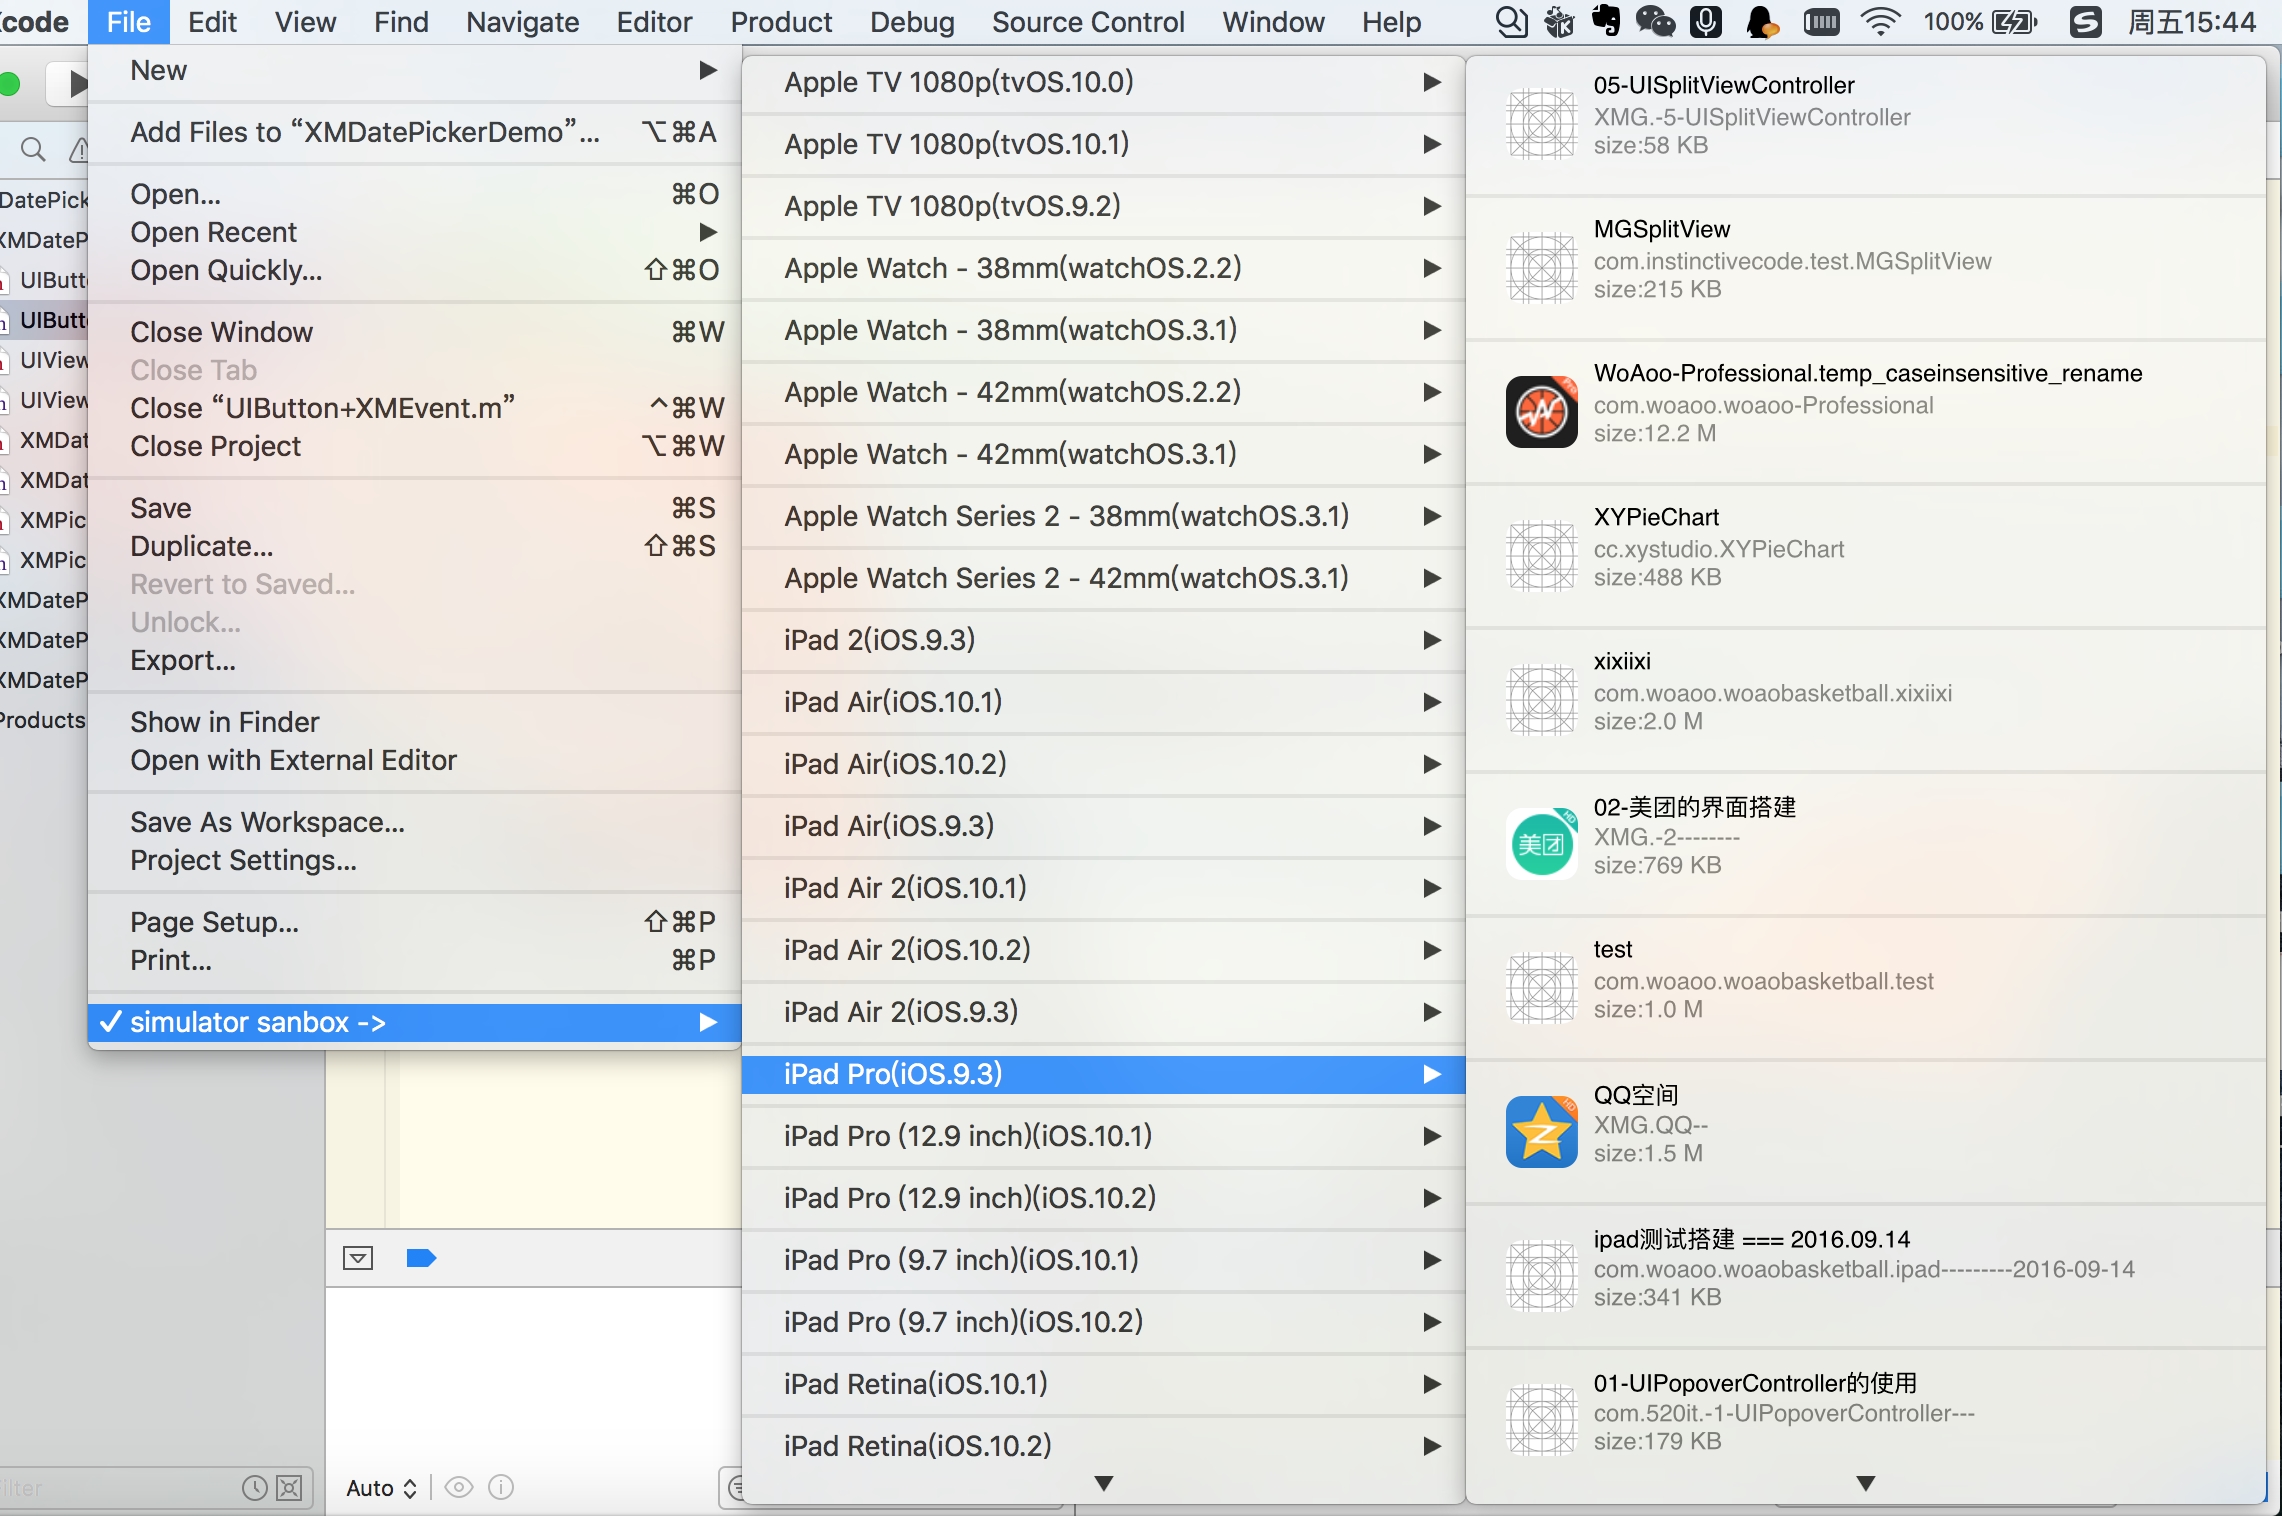Open WeChat icon in the menu bar
Screen dimensions: 2282x1516
point(1655,21)
